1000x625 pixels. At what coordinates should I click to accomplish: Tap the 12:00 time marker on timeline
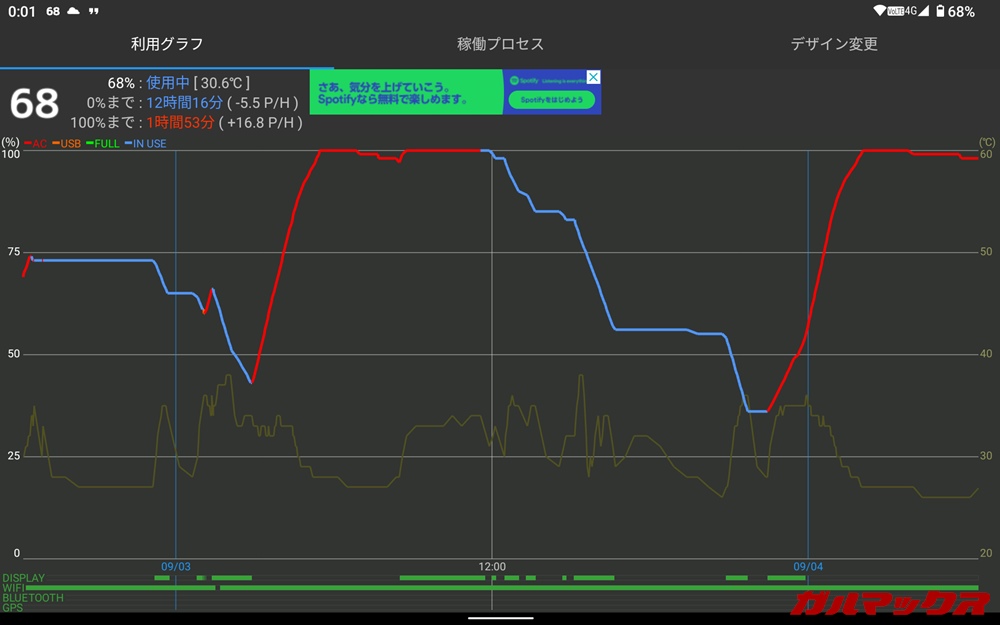pos(492,566)
